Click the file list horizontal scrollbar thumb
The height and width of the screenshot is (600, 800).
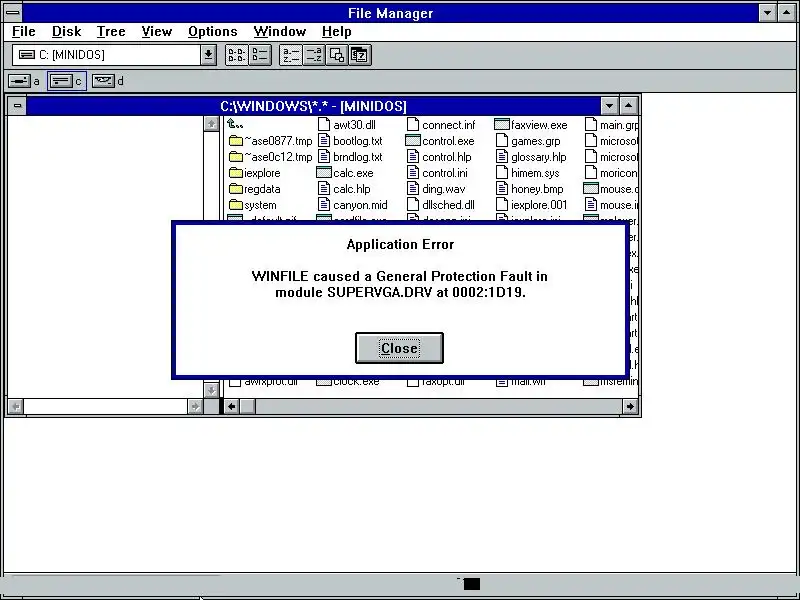click(x=247, y=407)
